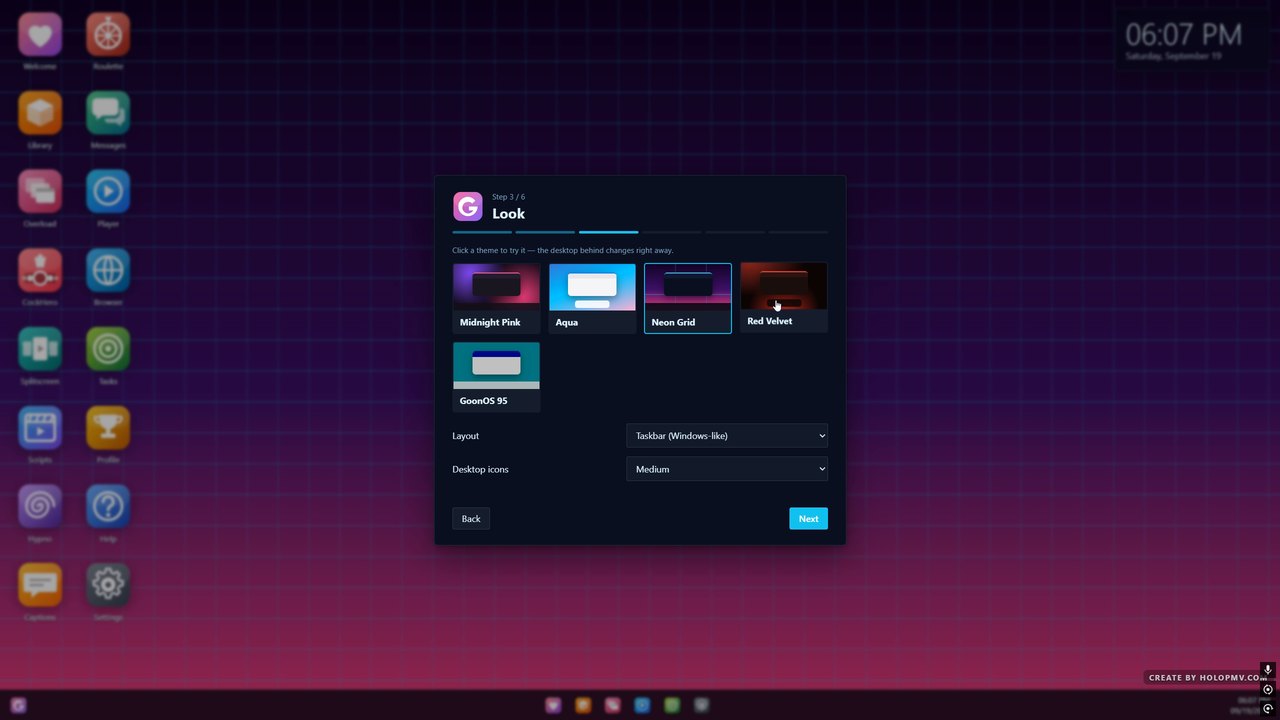Apply the Aqua theme thumbnail
Screen dimensions: 1280x720
592,298
